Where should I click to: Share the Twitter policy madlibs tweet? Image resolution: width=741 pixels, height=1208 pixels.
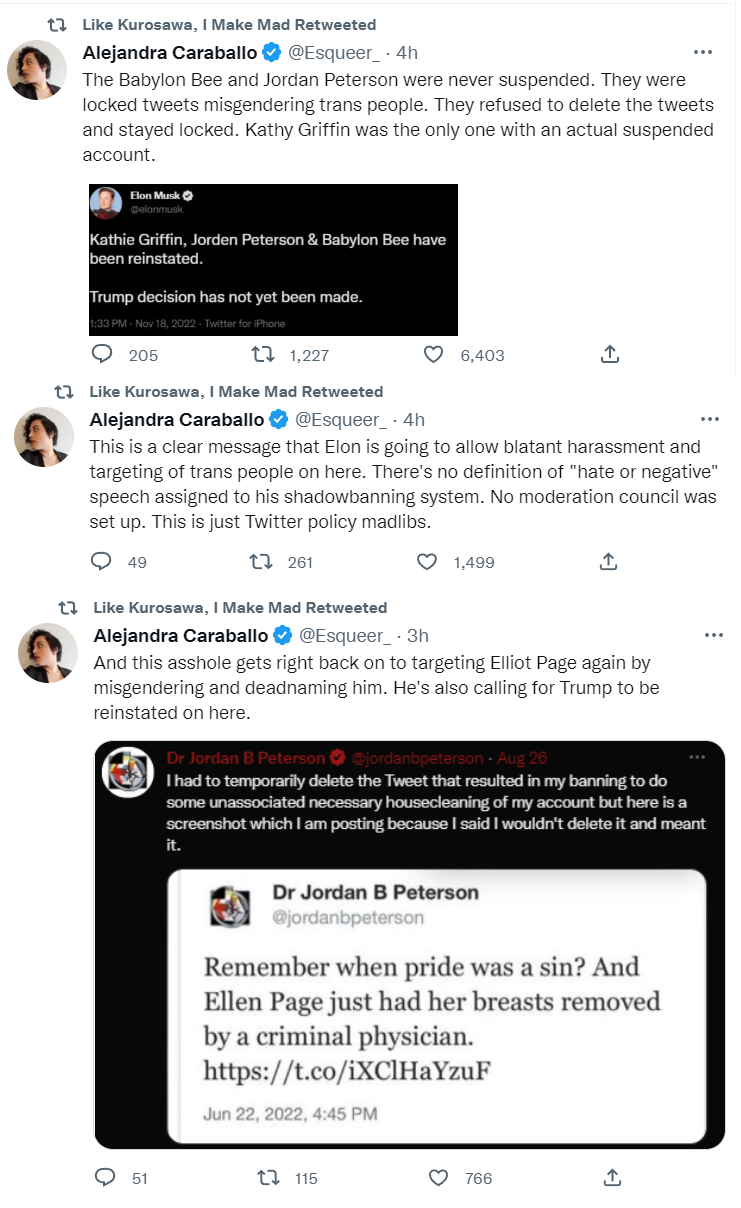(608, 562)
